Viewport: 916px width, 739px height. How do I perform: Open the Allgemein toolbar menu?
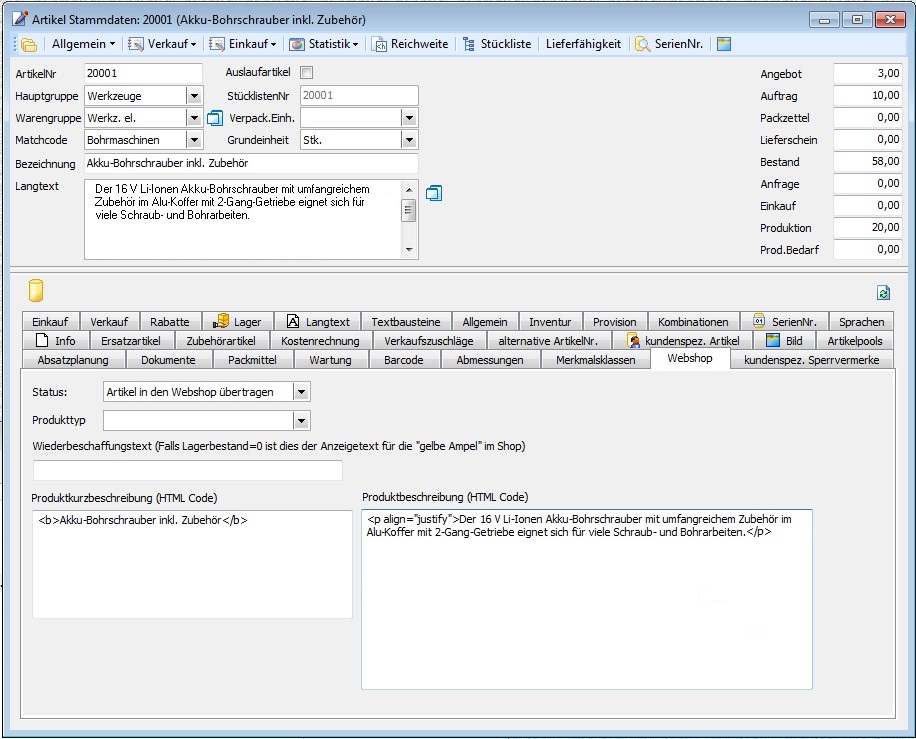[84, 44]
